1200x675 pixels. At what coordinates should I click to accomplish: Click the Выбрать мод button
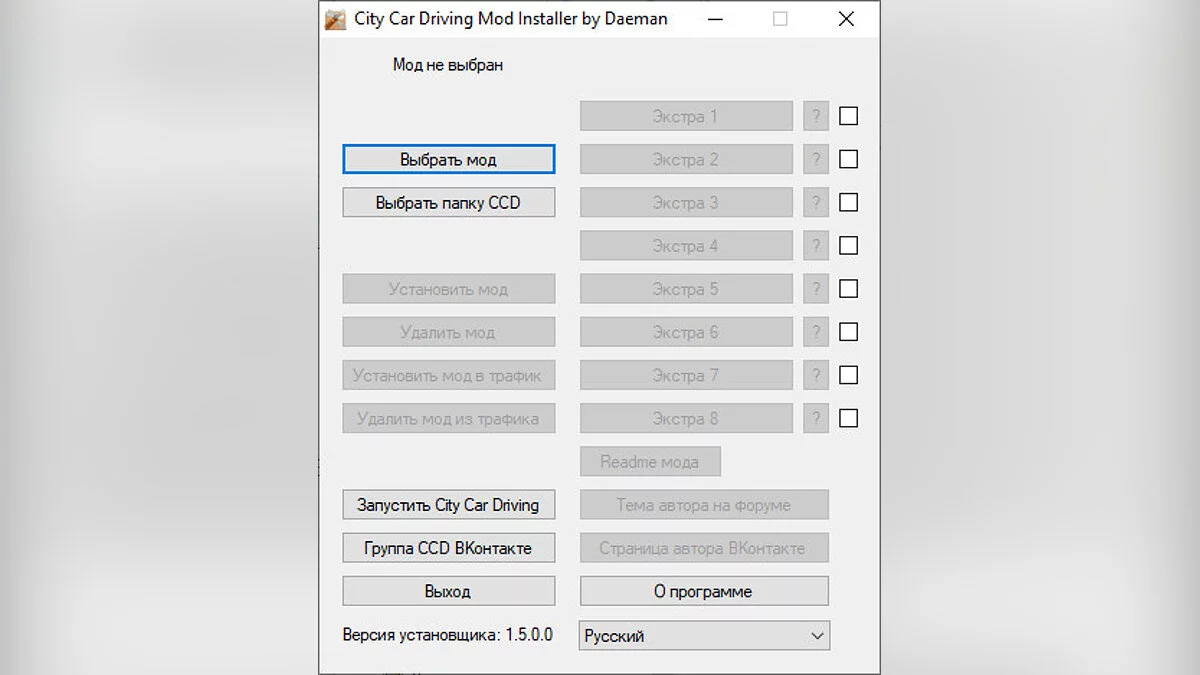click(448, 158)
